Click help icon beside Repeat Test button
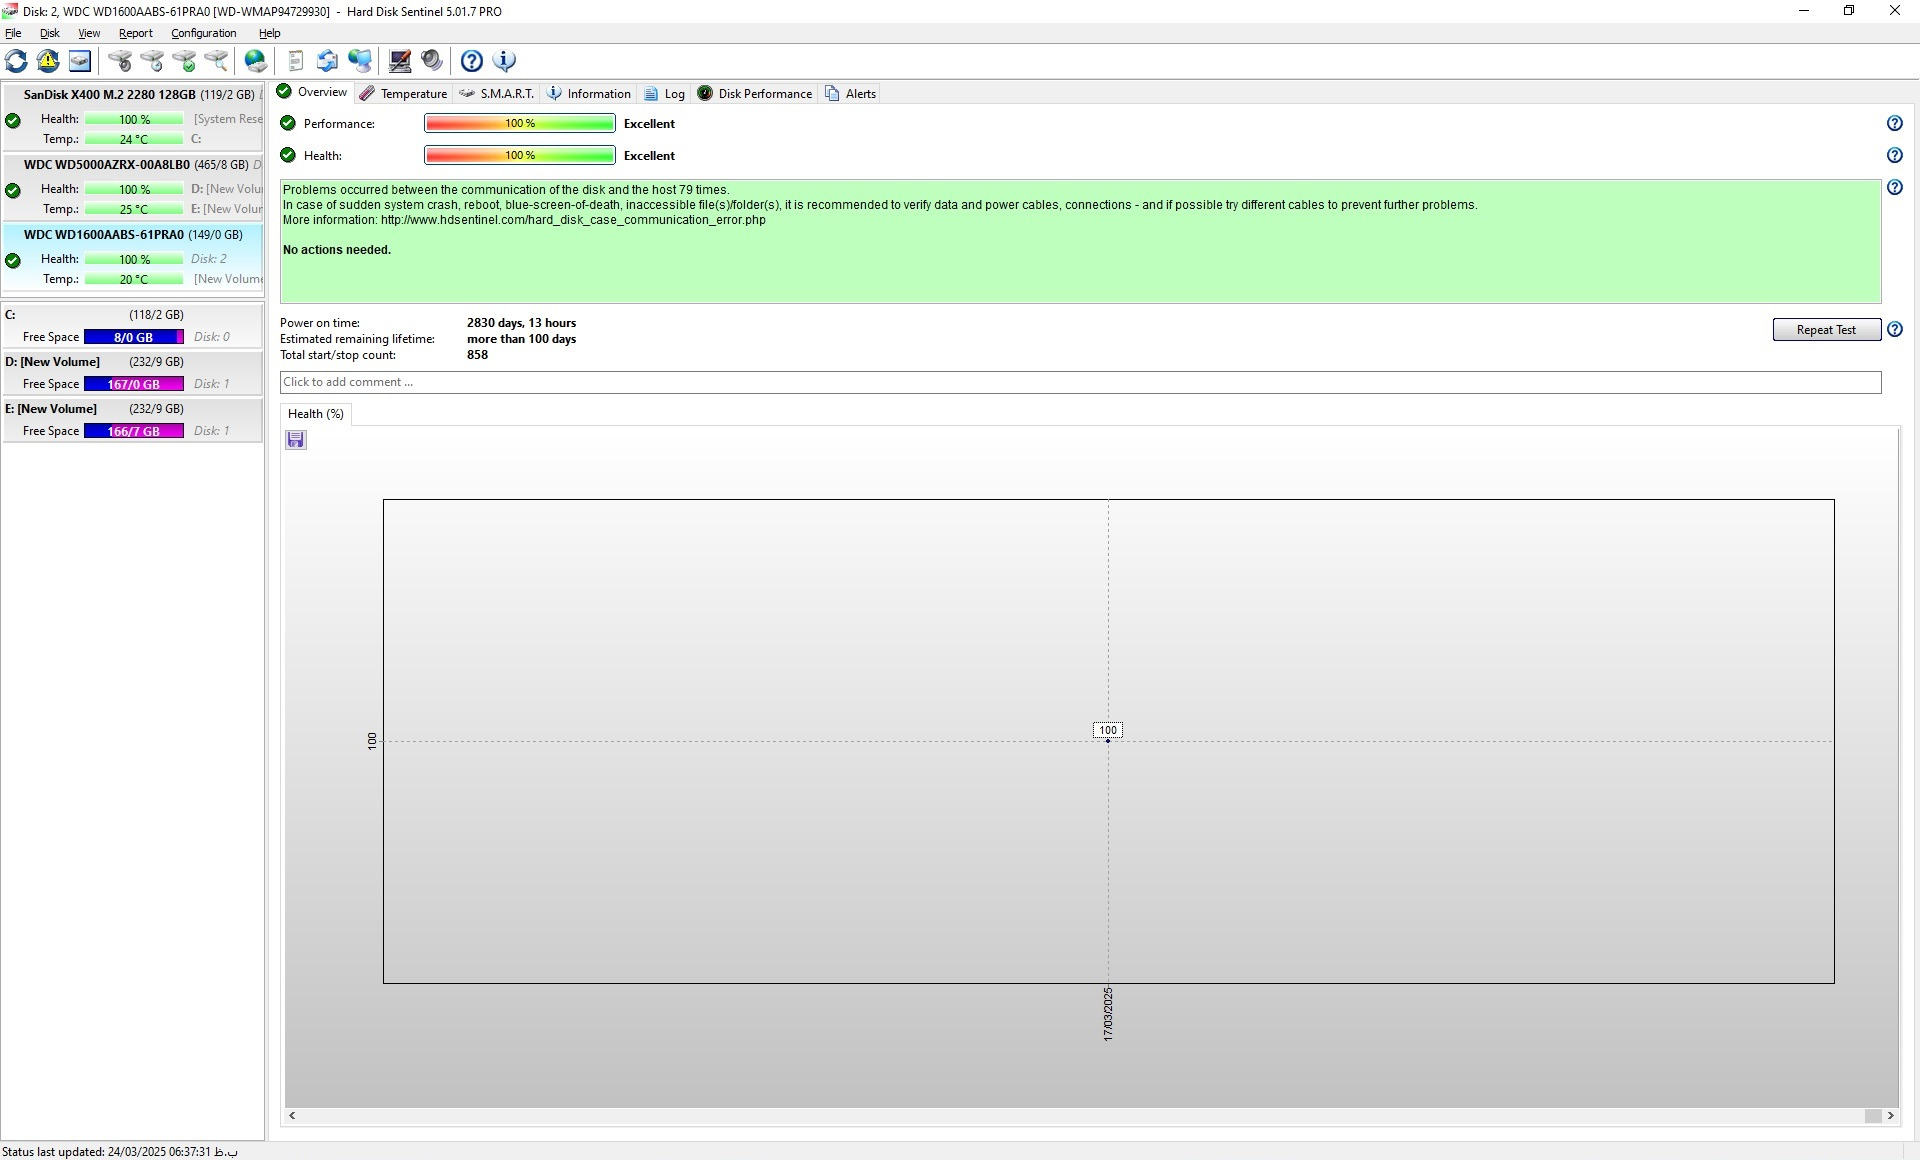Screen dimensions: 1920x1160 click(x=1894, y=329)
